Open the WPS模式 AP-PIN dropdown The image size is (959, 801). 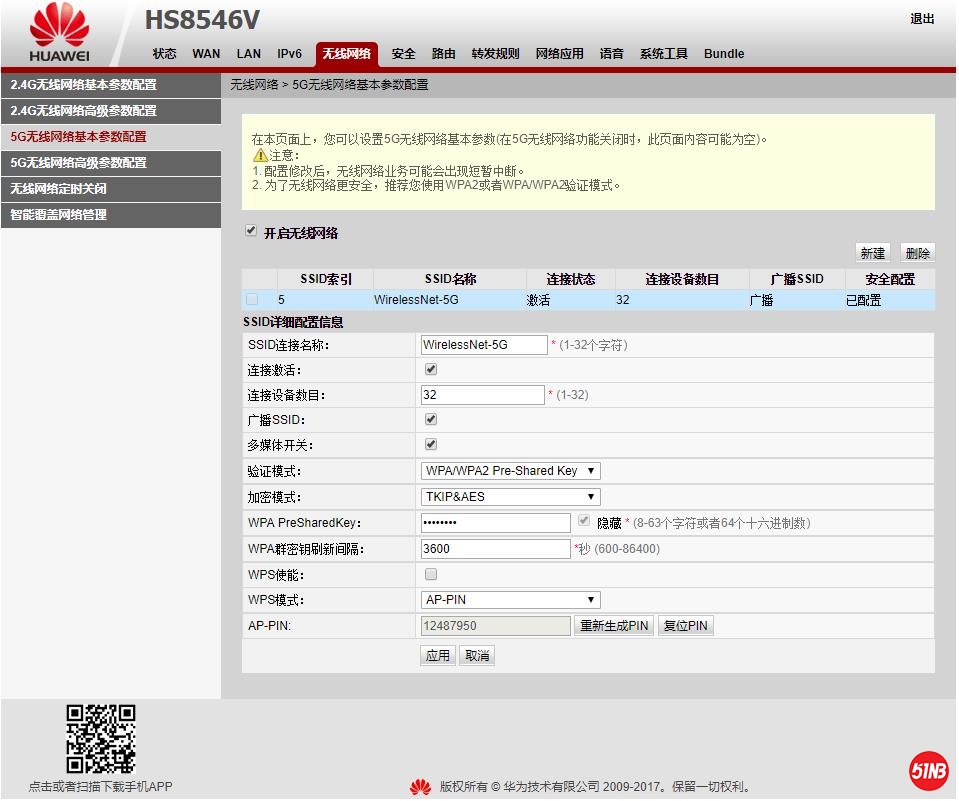(510, 600)
